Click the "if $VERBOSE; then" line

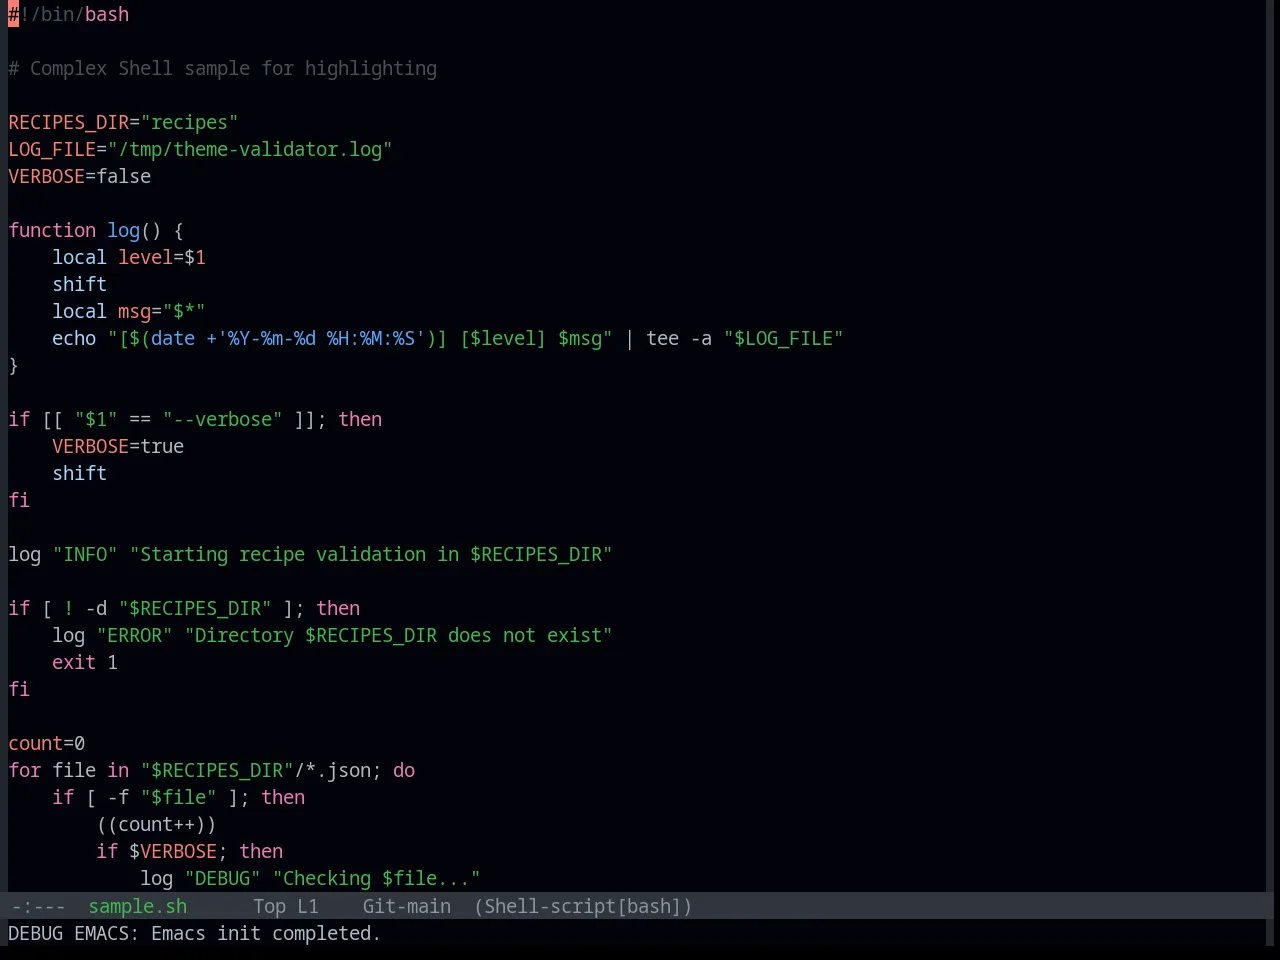(x=190, y=851)
